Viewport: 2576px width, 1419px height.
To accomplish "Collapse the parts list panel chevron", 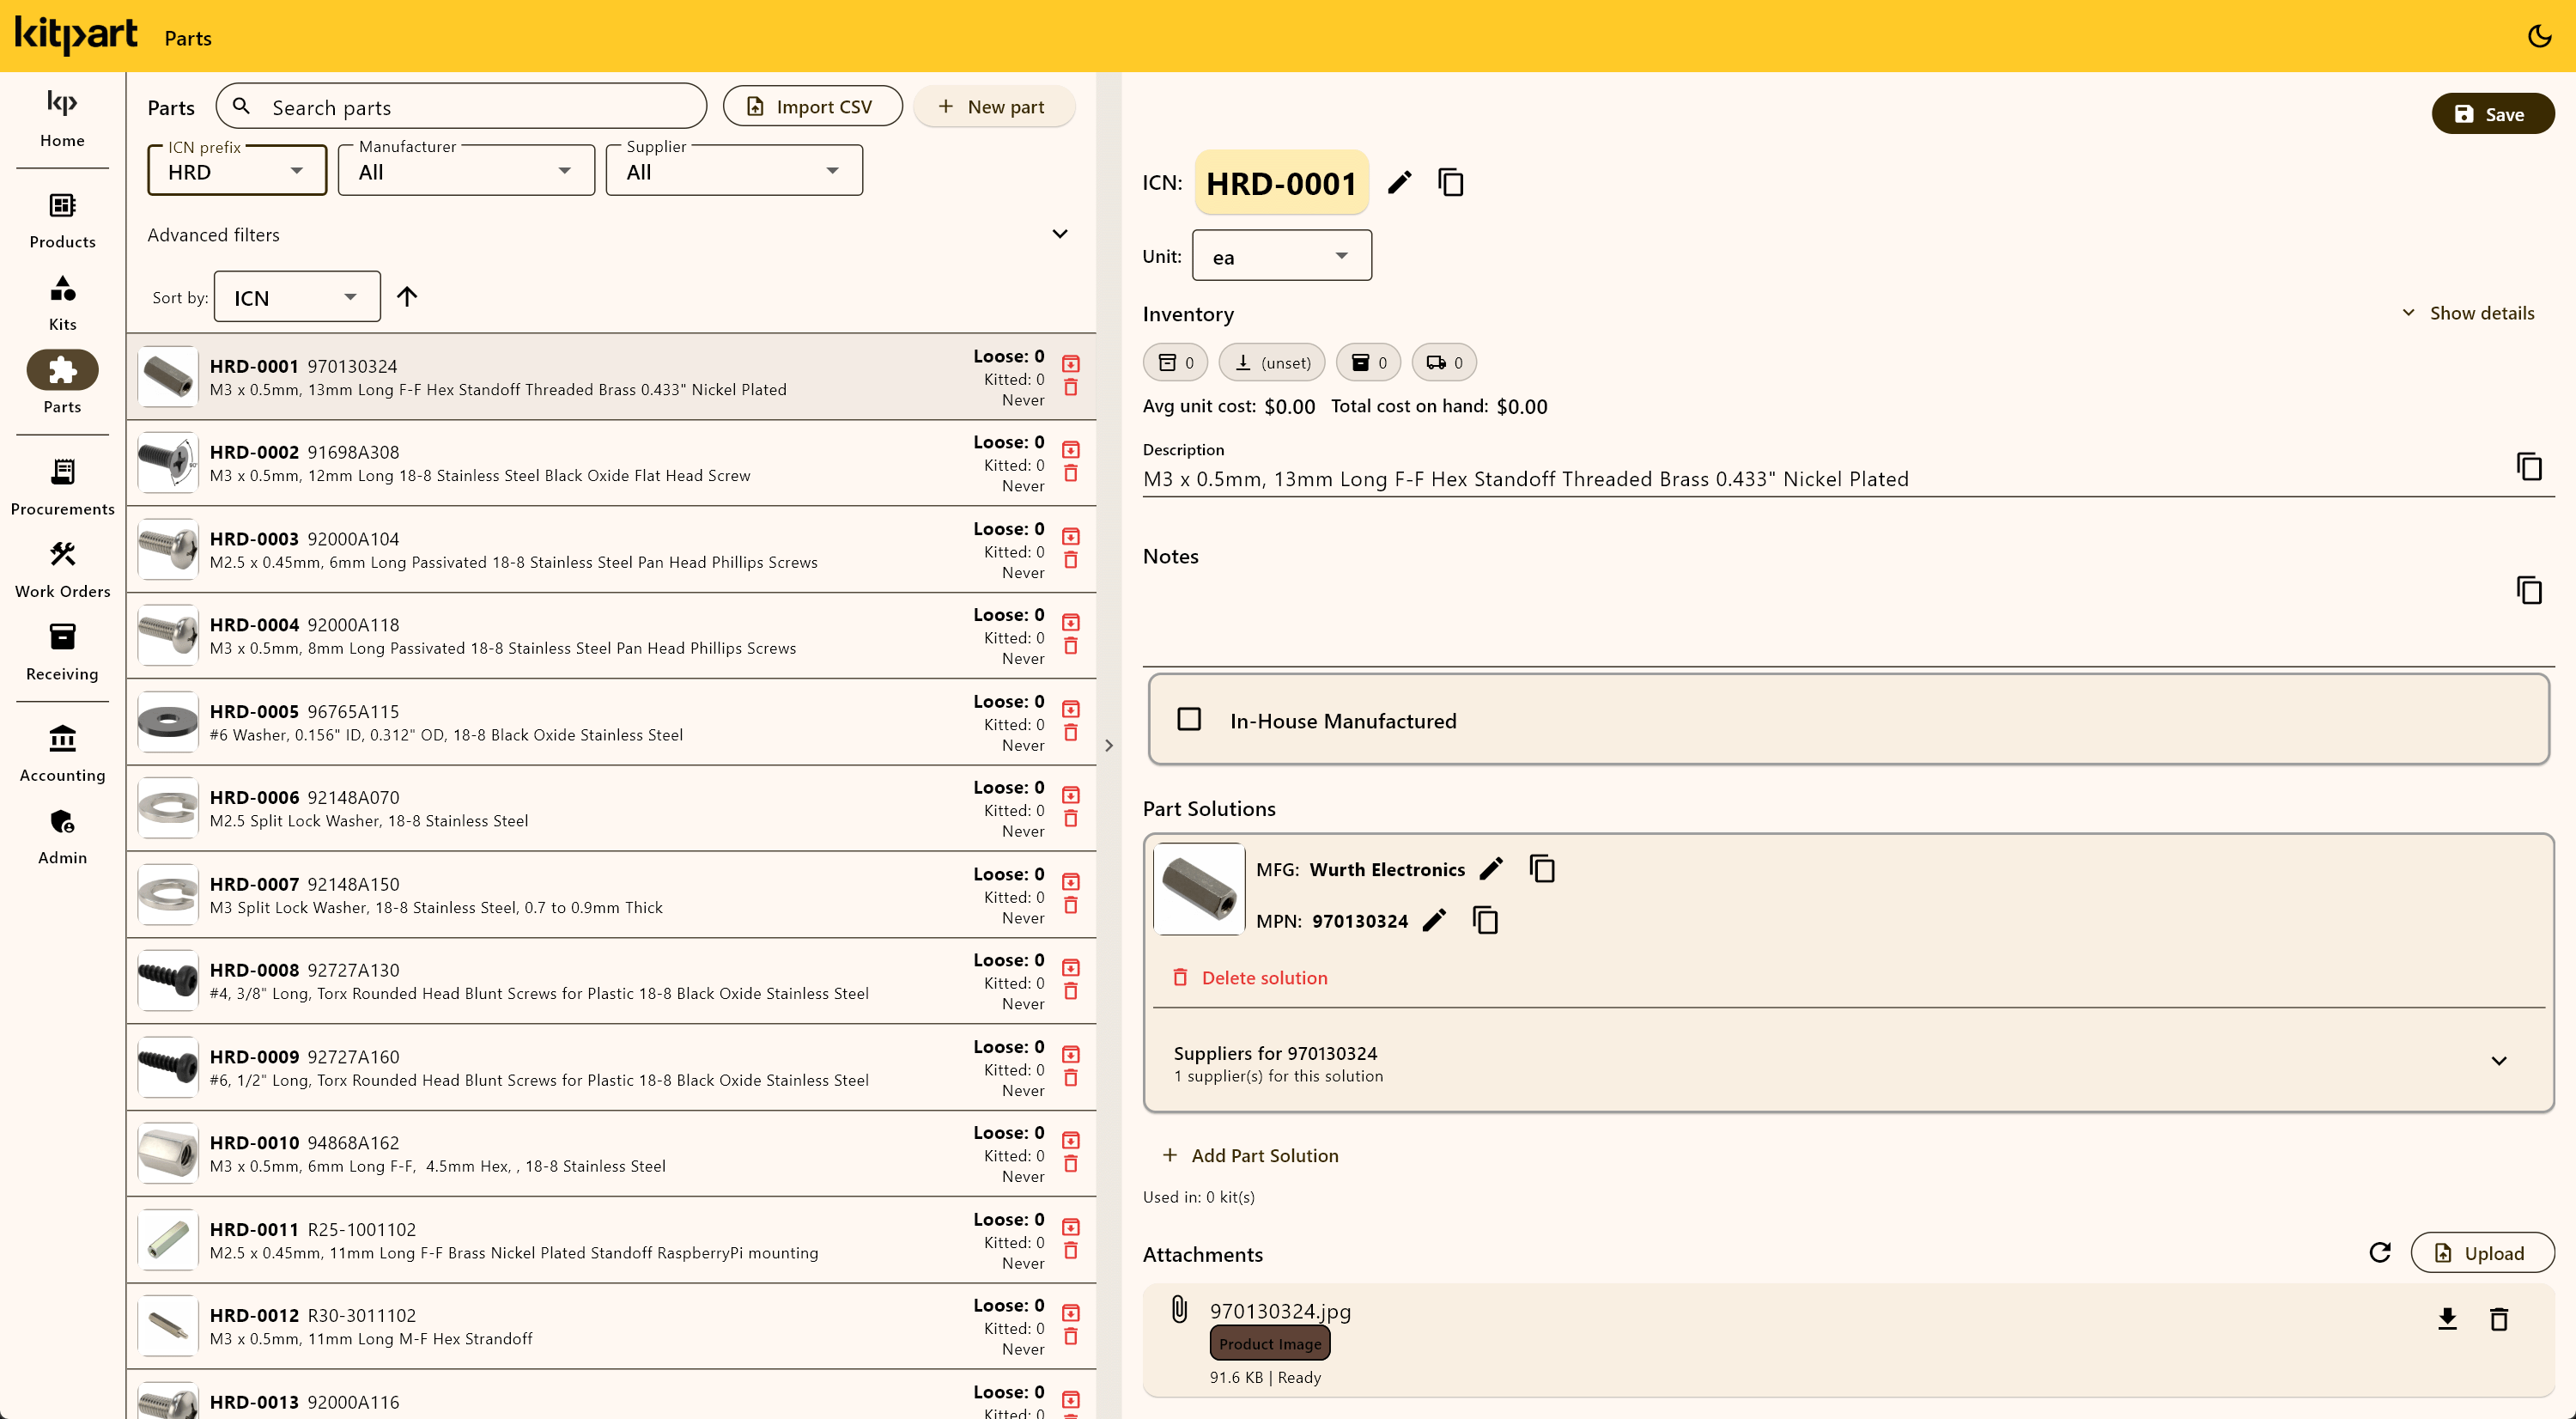I will tap(1109, 746).
